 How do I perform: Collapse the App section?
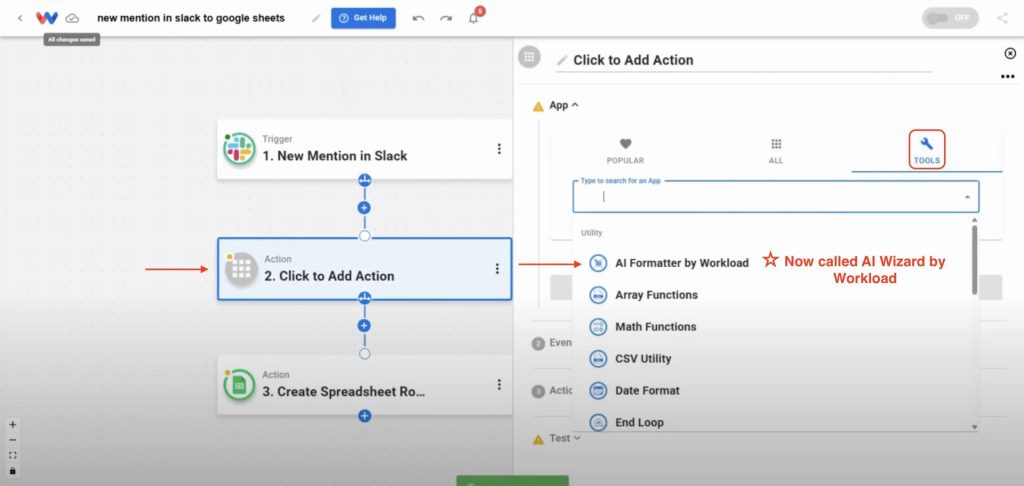564,105
